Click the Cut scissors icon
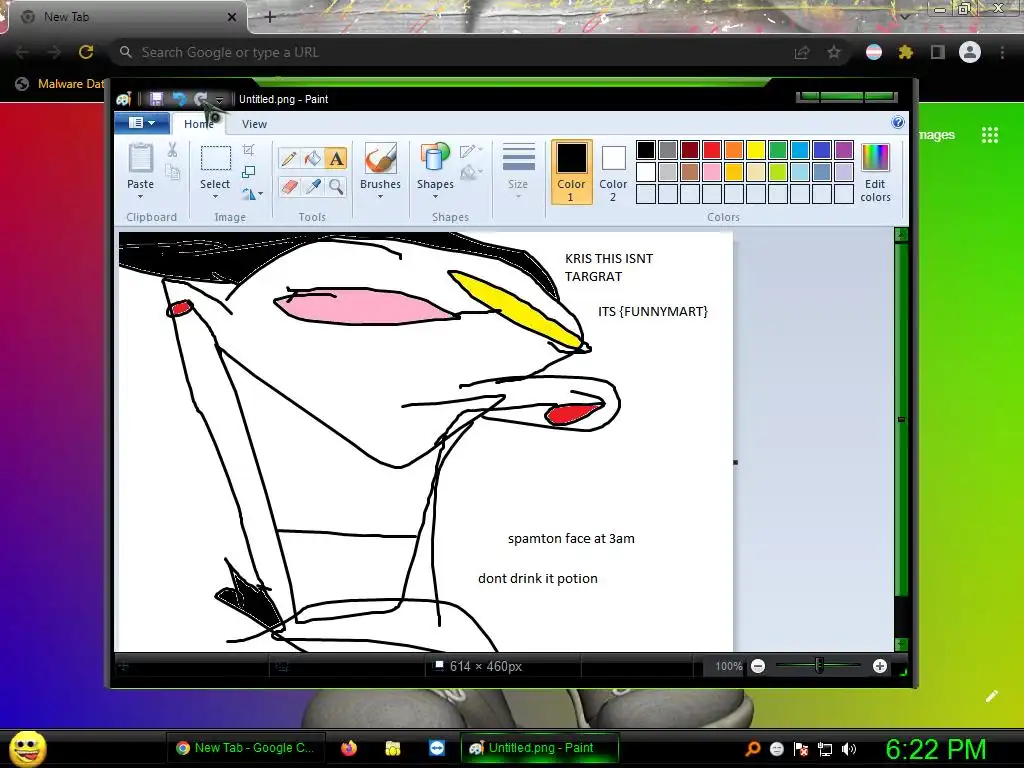The image size is (1024, 768). click(x=172, y=150)
